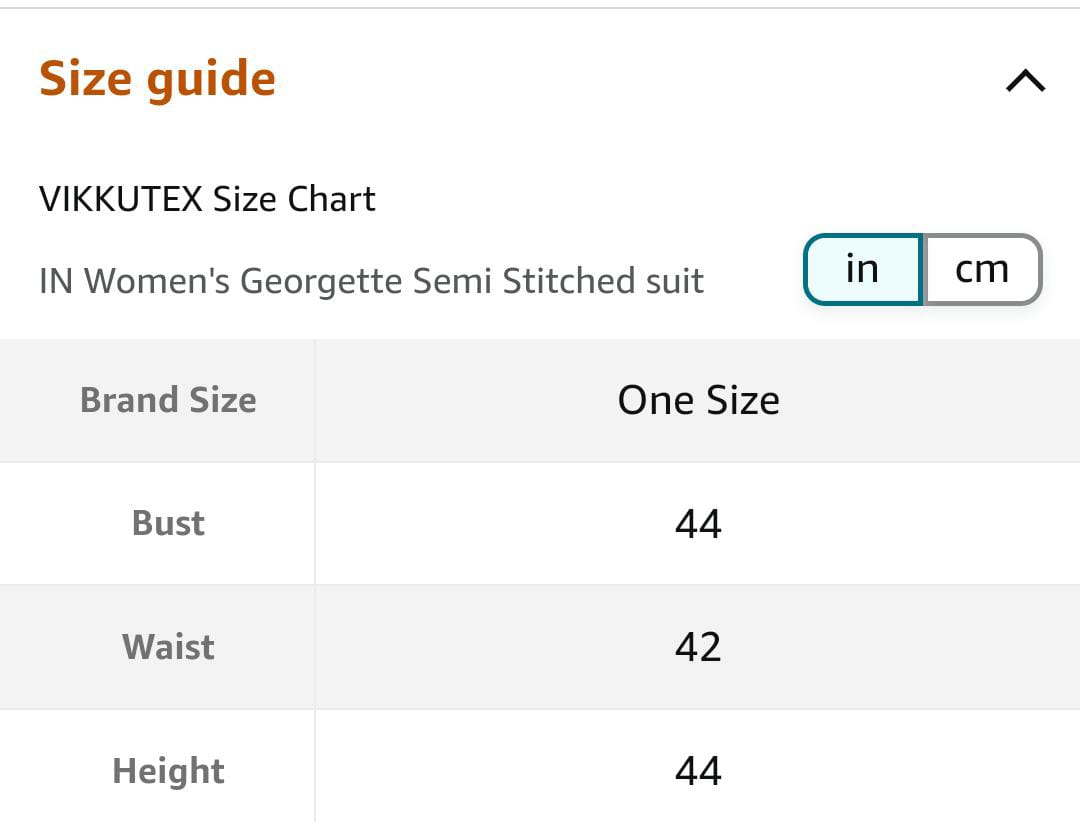Click the Size guide heading

[157, 79]
